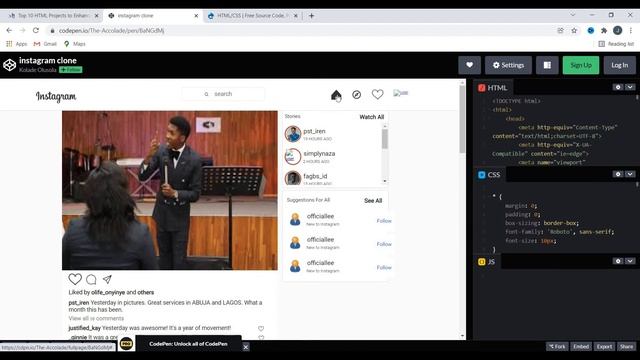Click the Instagram home icon
Viewport: 640px width, 360px height.
[x=336, y=95]
